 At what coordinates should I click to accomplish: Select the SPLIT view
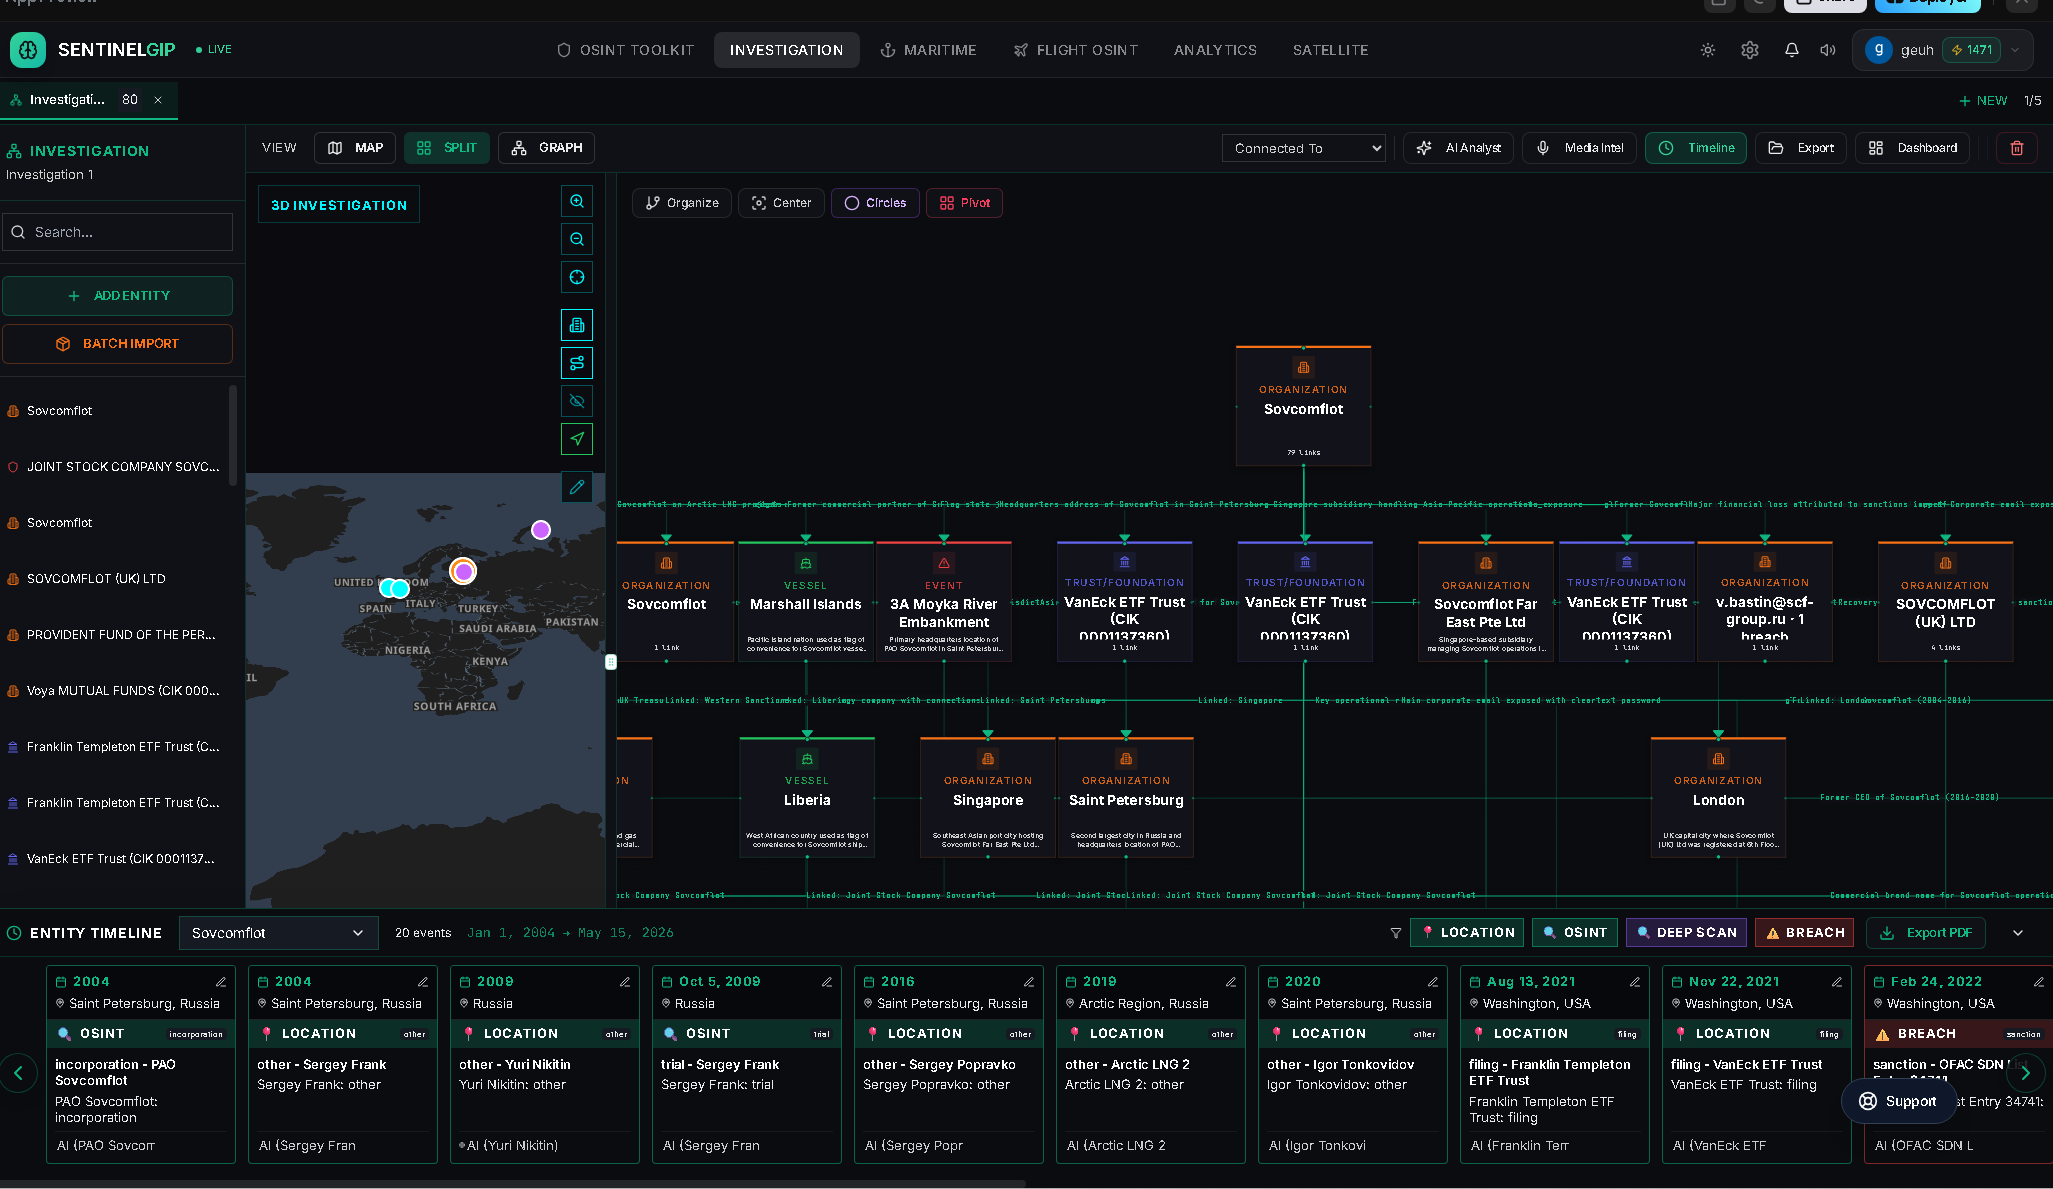point(447,148)
